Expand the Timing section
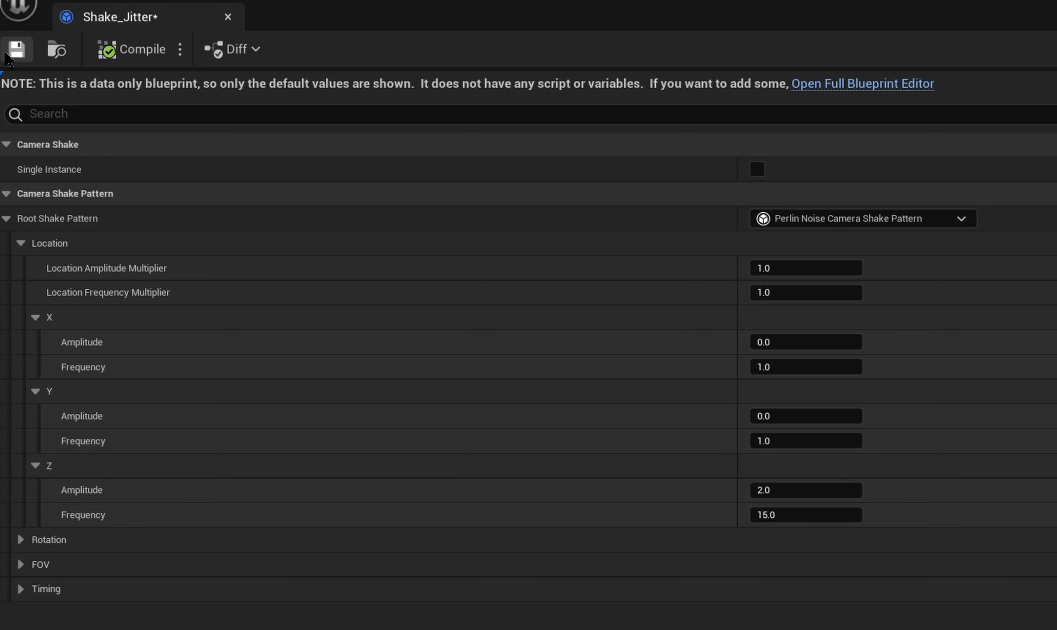Image resolution: width=1057 pixels, height=630 pixels. coord(21,589)
